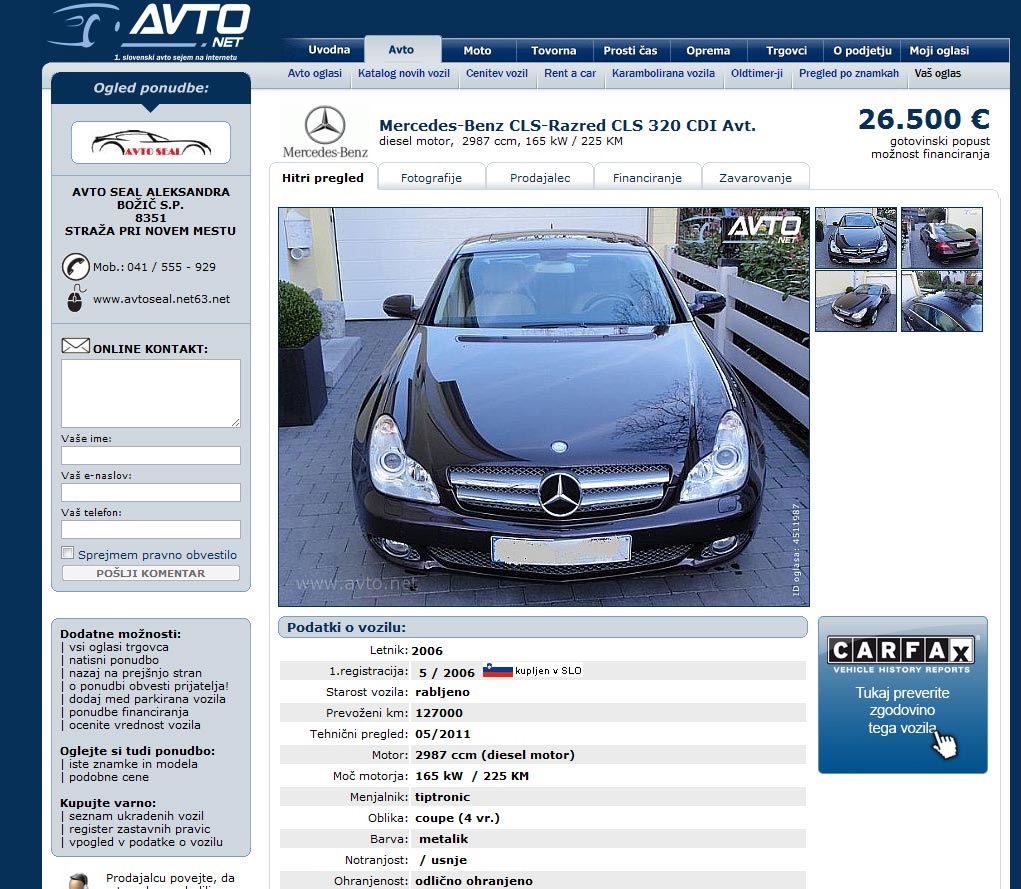
Task: Switch to the Prodajalec tab
Action: pos(540,178)
